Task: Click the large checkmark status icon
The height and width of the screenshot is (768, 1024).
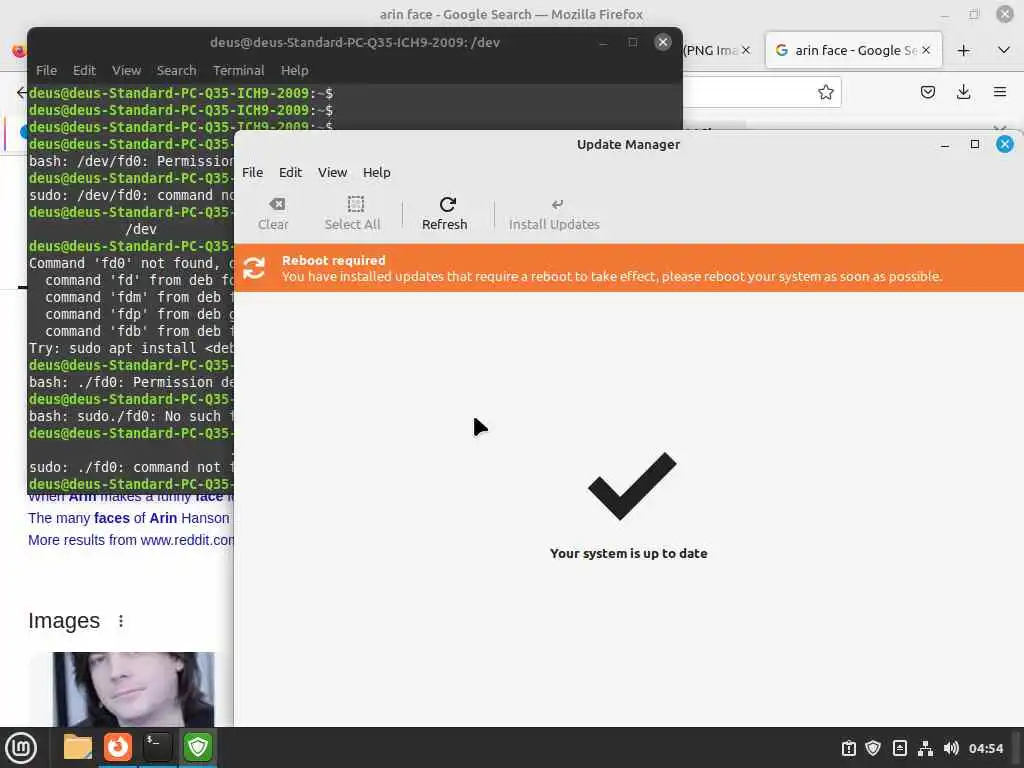Action: point(632,486)
